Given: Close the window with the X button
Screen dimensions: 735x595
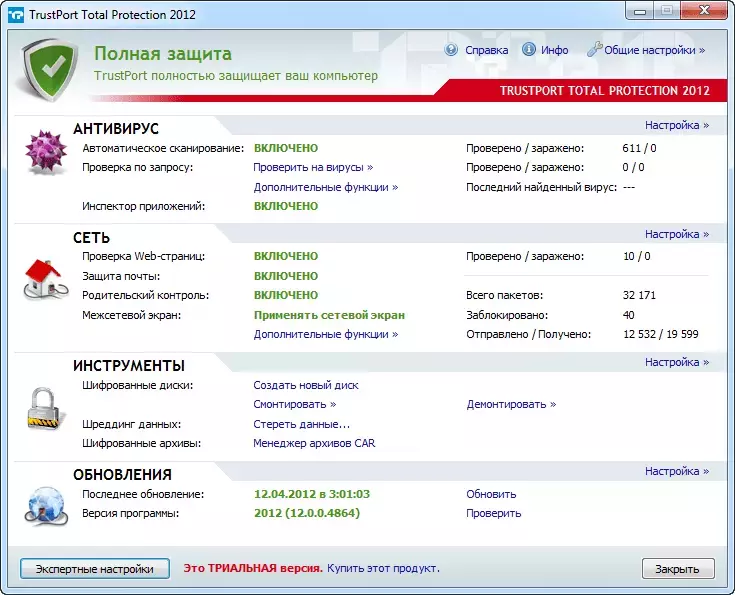Looking at the screenshot, I should (704, 11).
